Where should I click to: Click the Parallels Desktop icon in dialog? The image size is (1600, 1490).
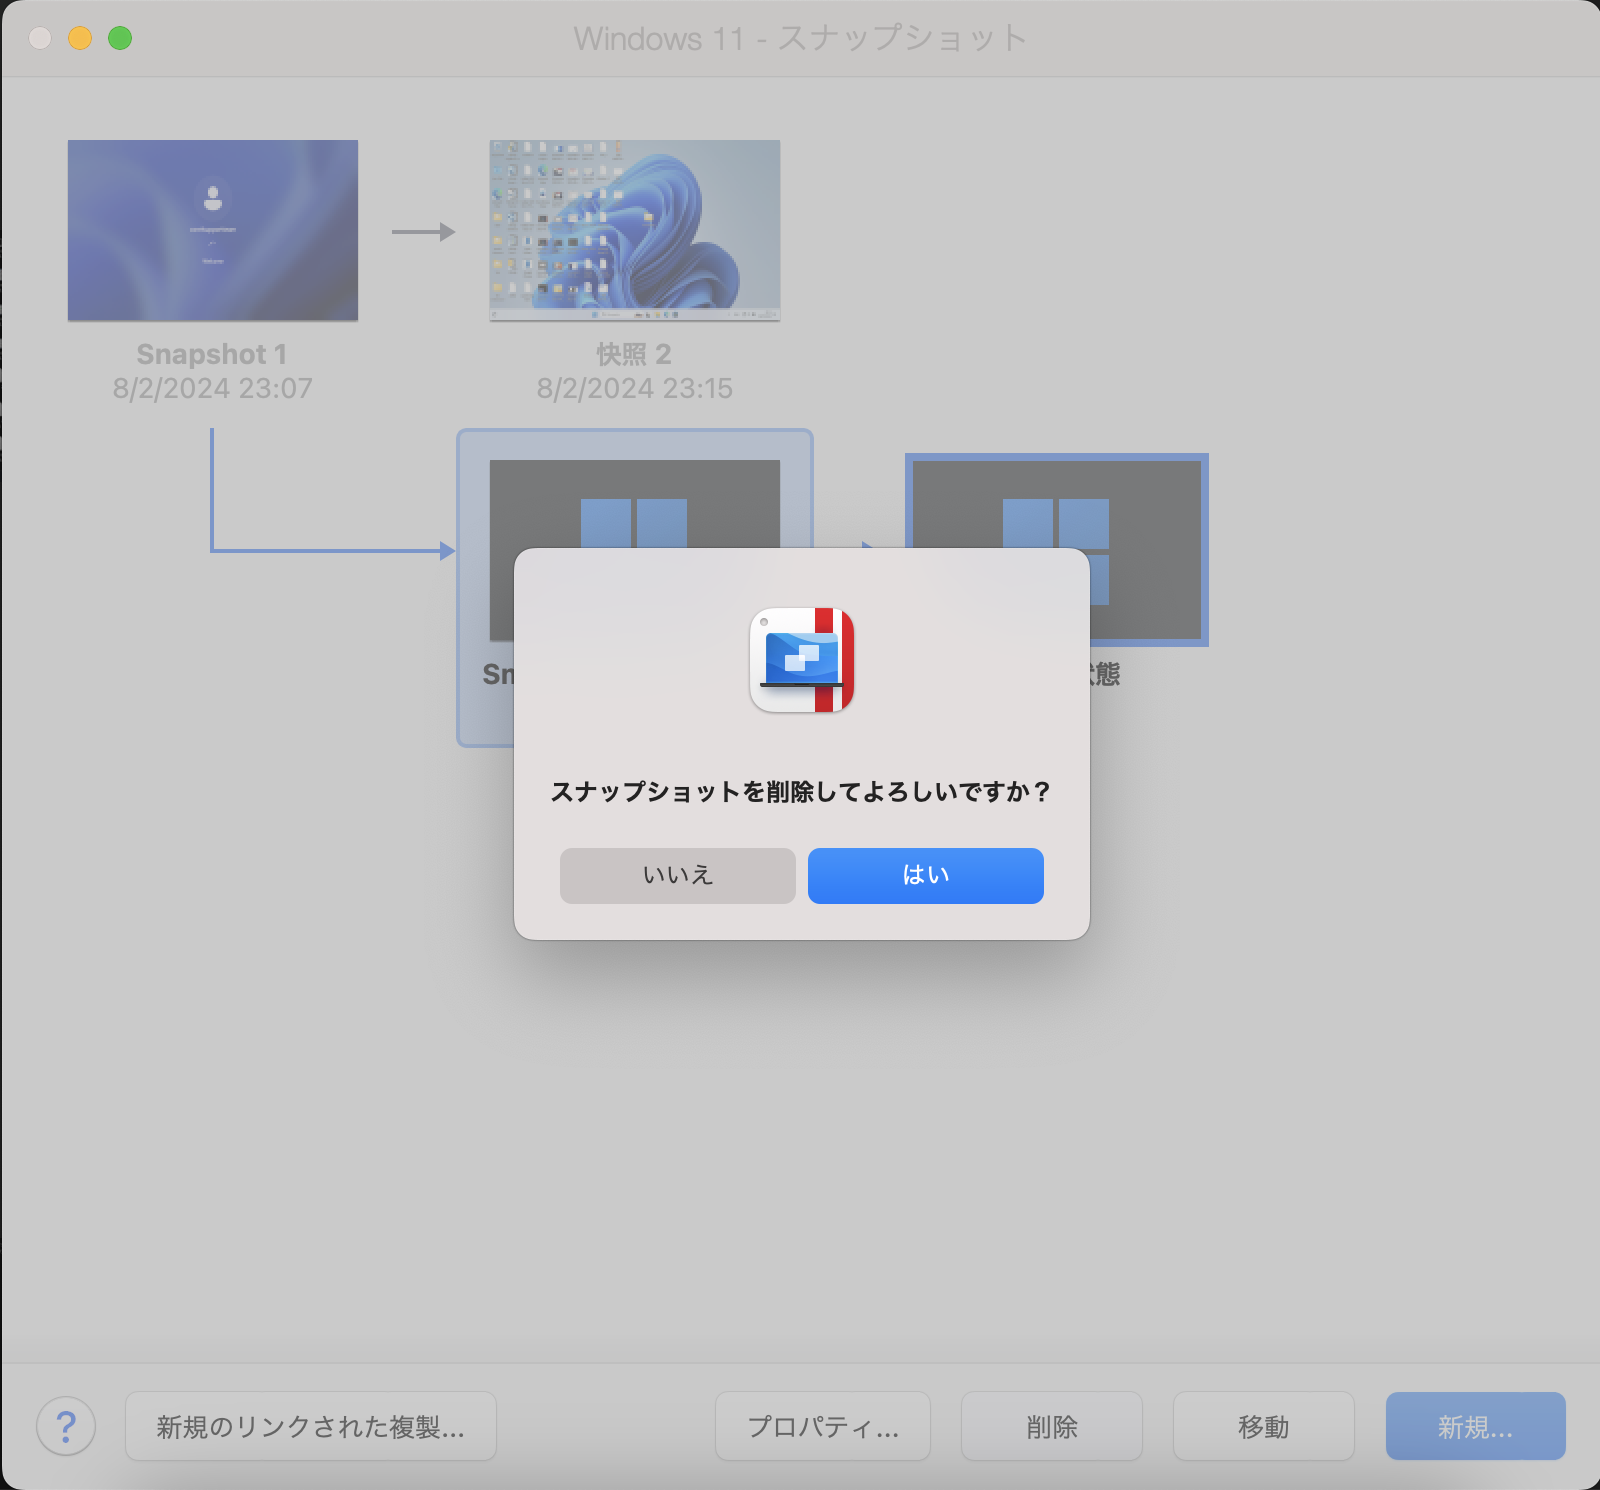point(801,660)
